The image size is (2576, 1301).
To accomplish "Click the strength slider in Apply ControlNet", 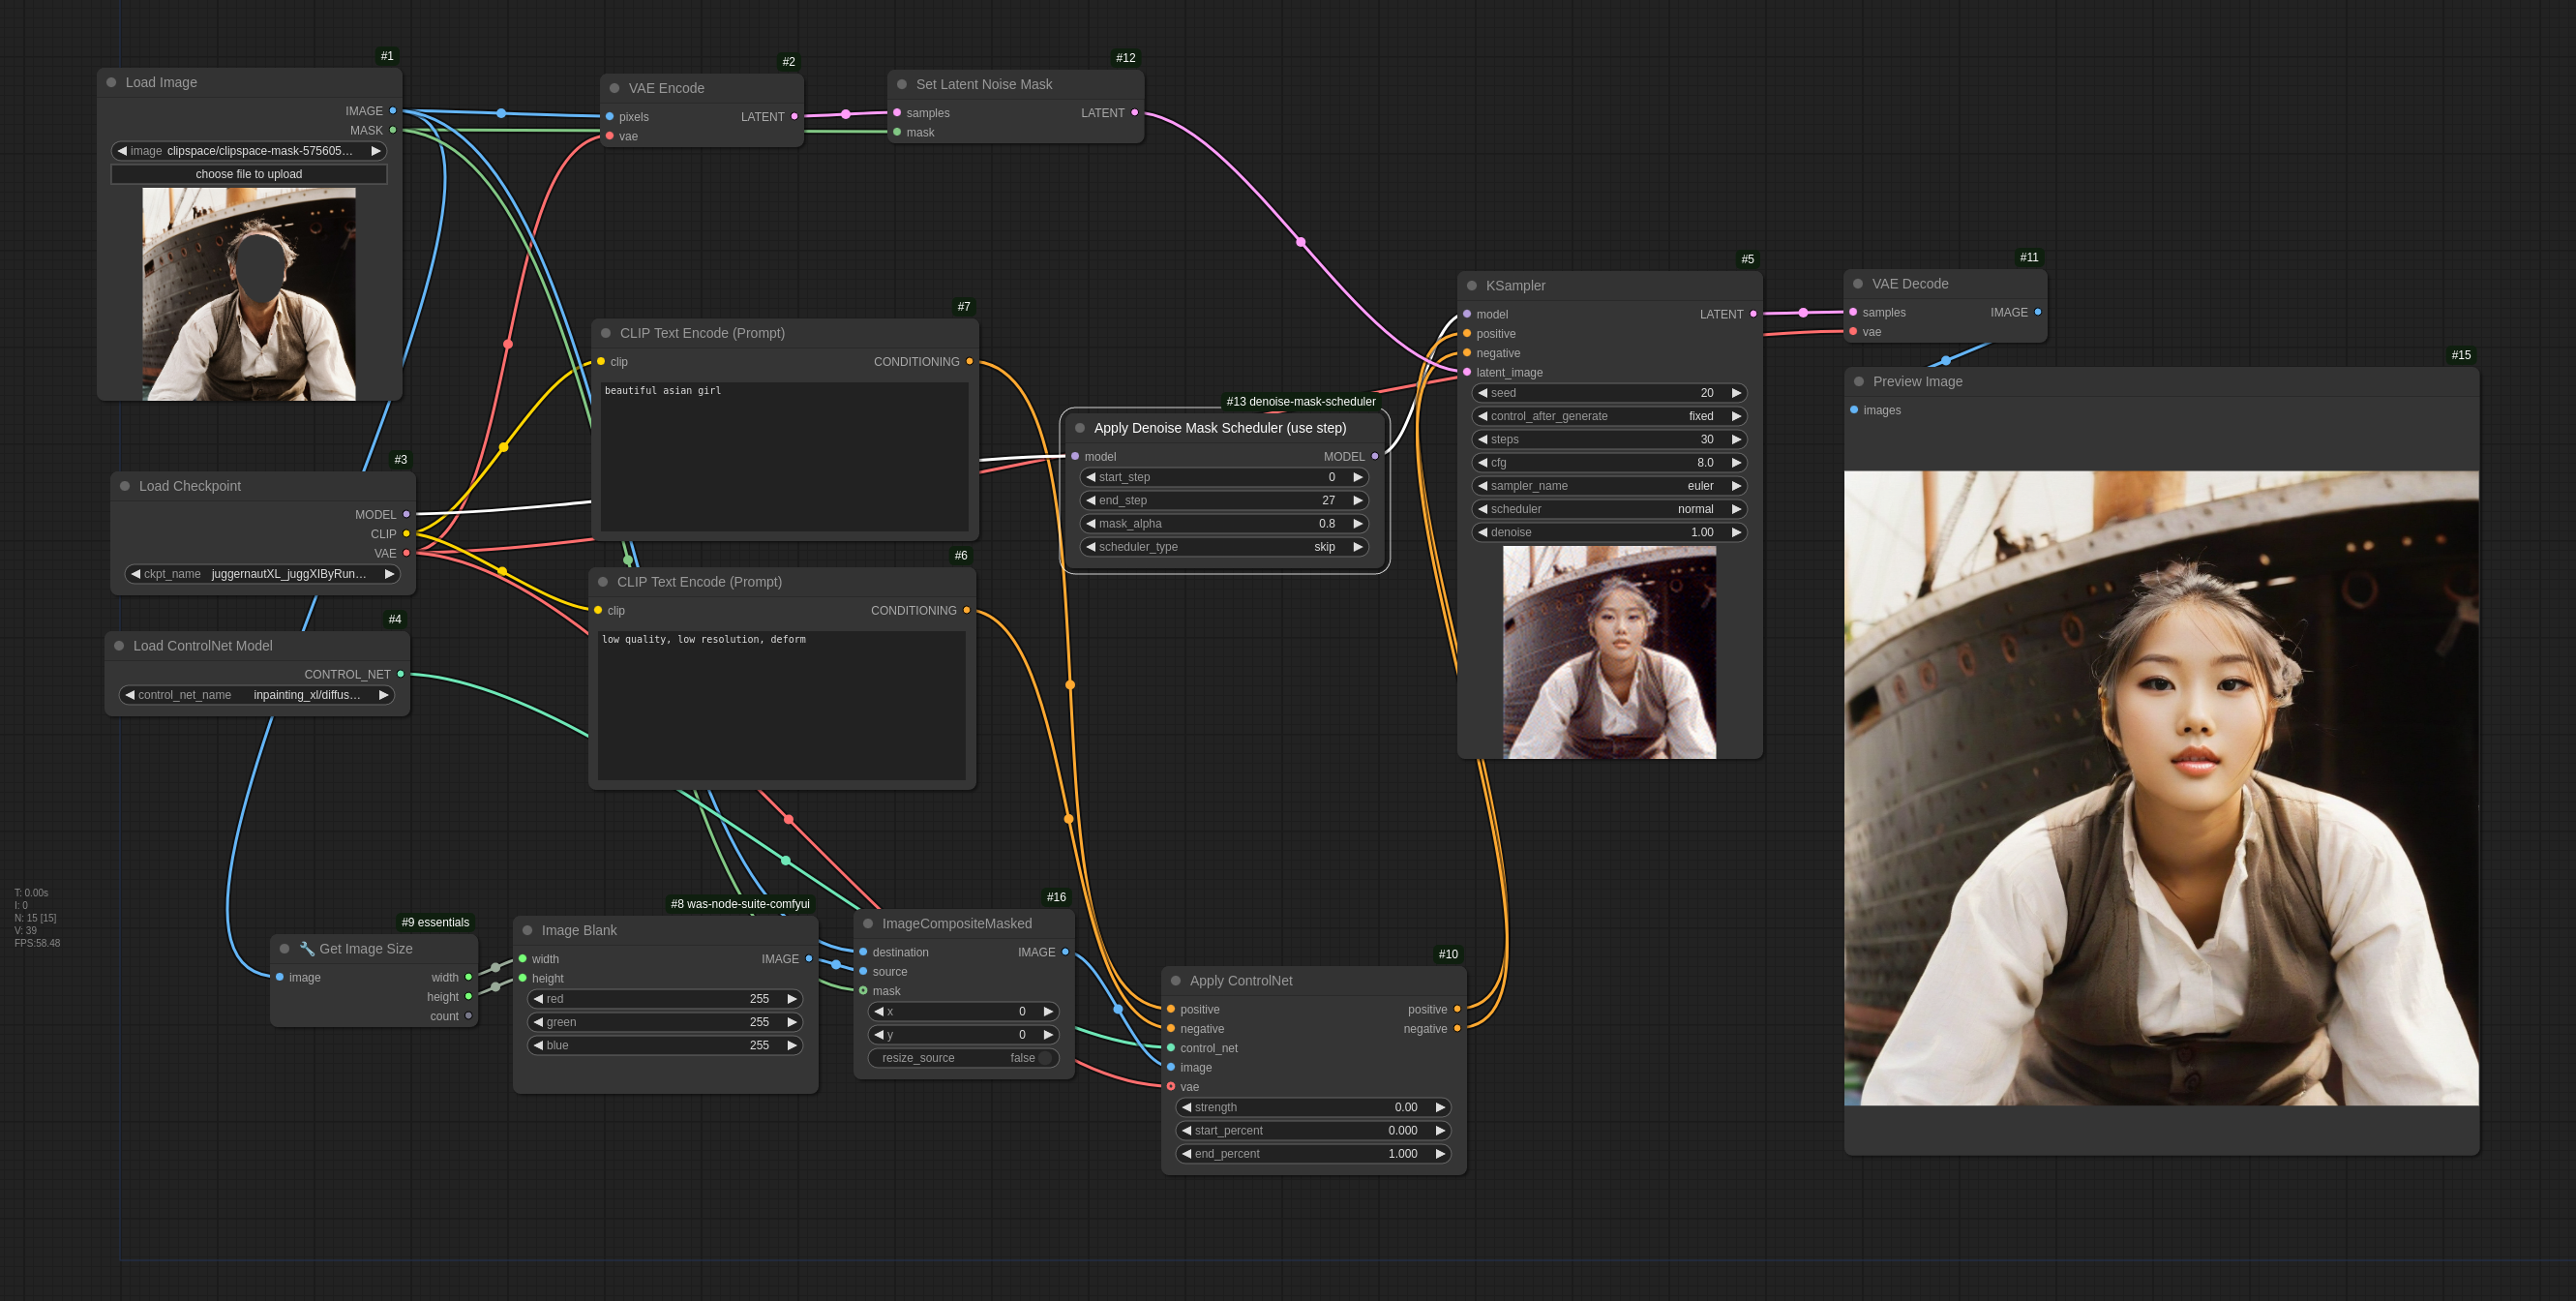I will point(1312,1107).
